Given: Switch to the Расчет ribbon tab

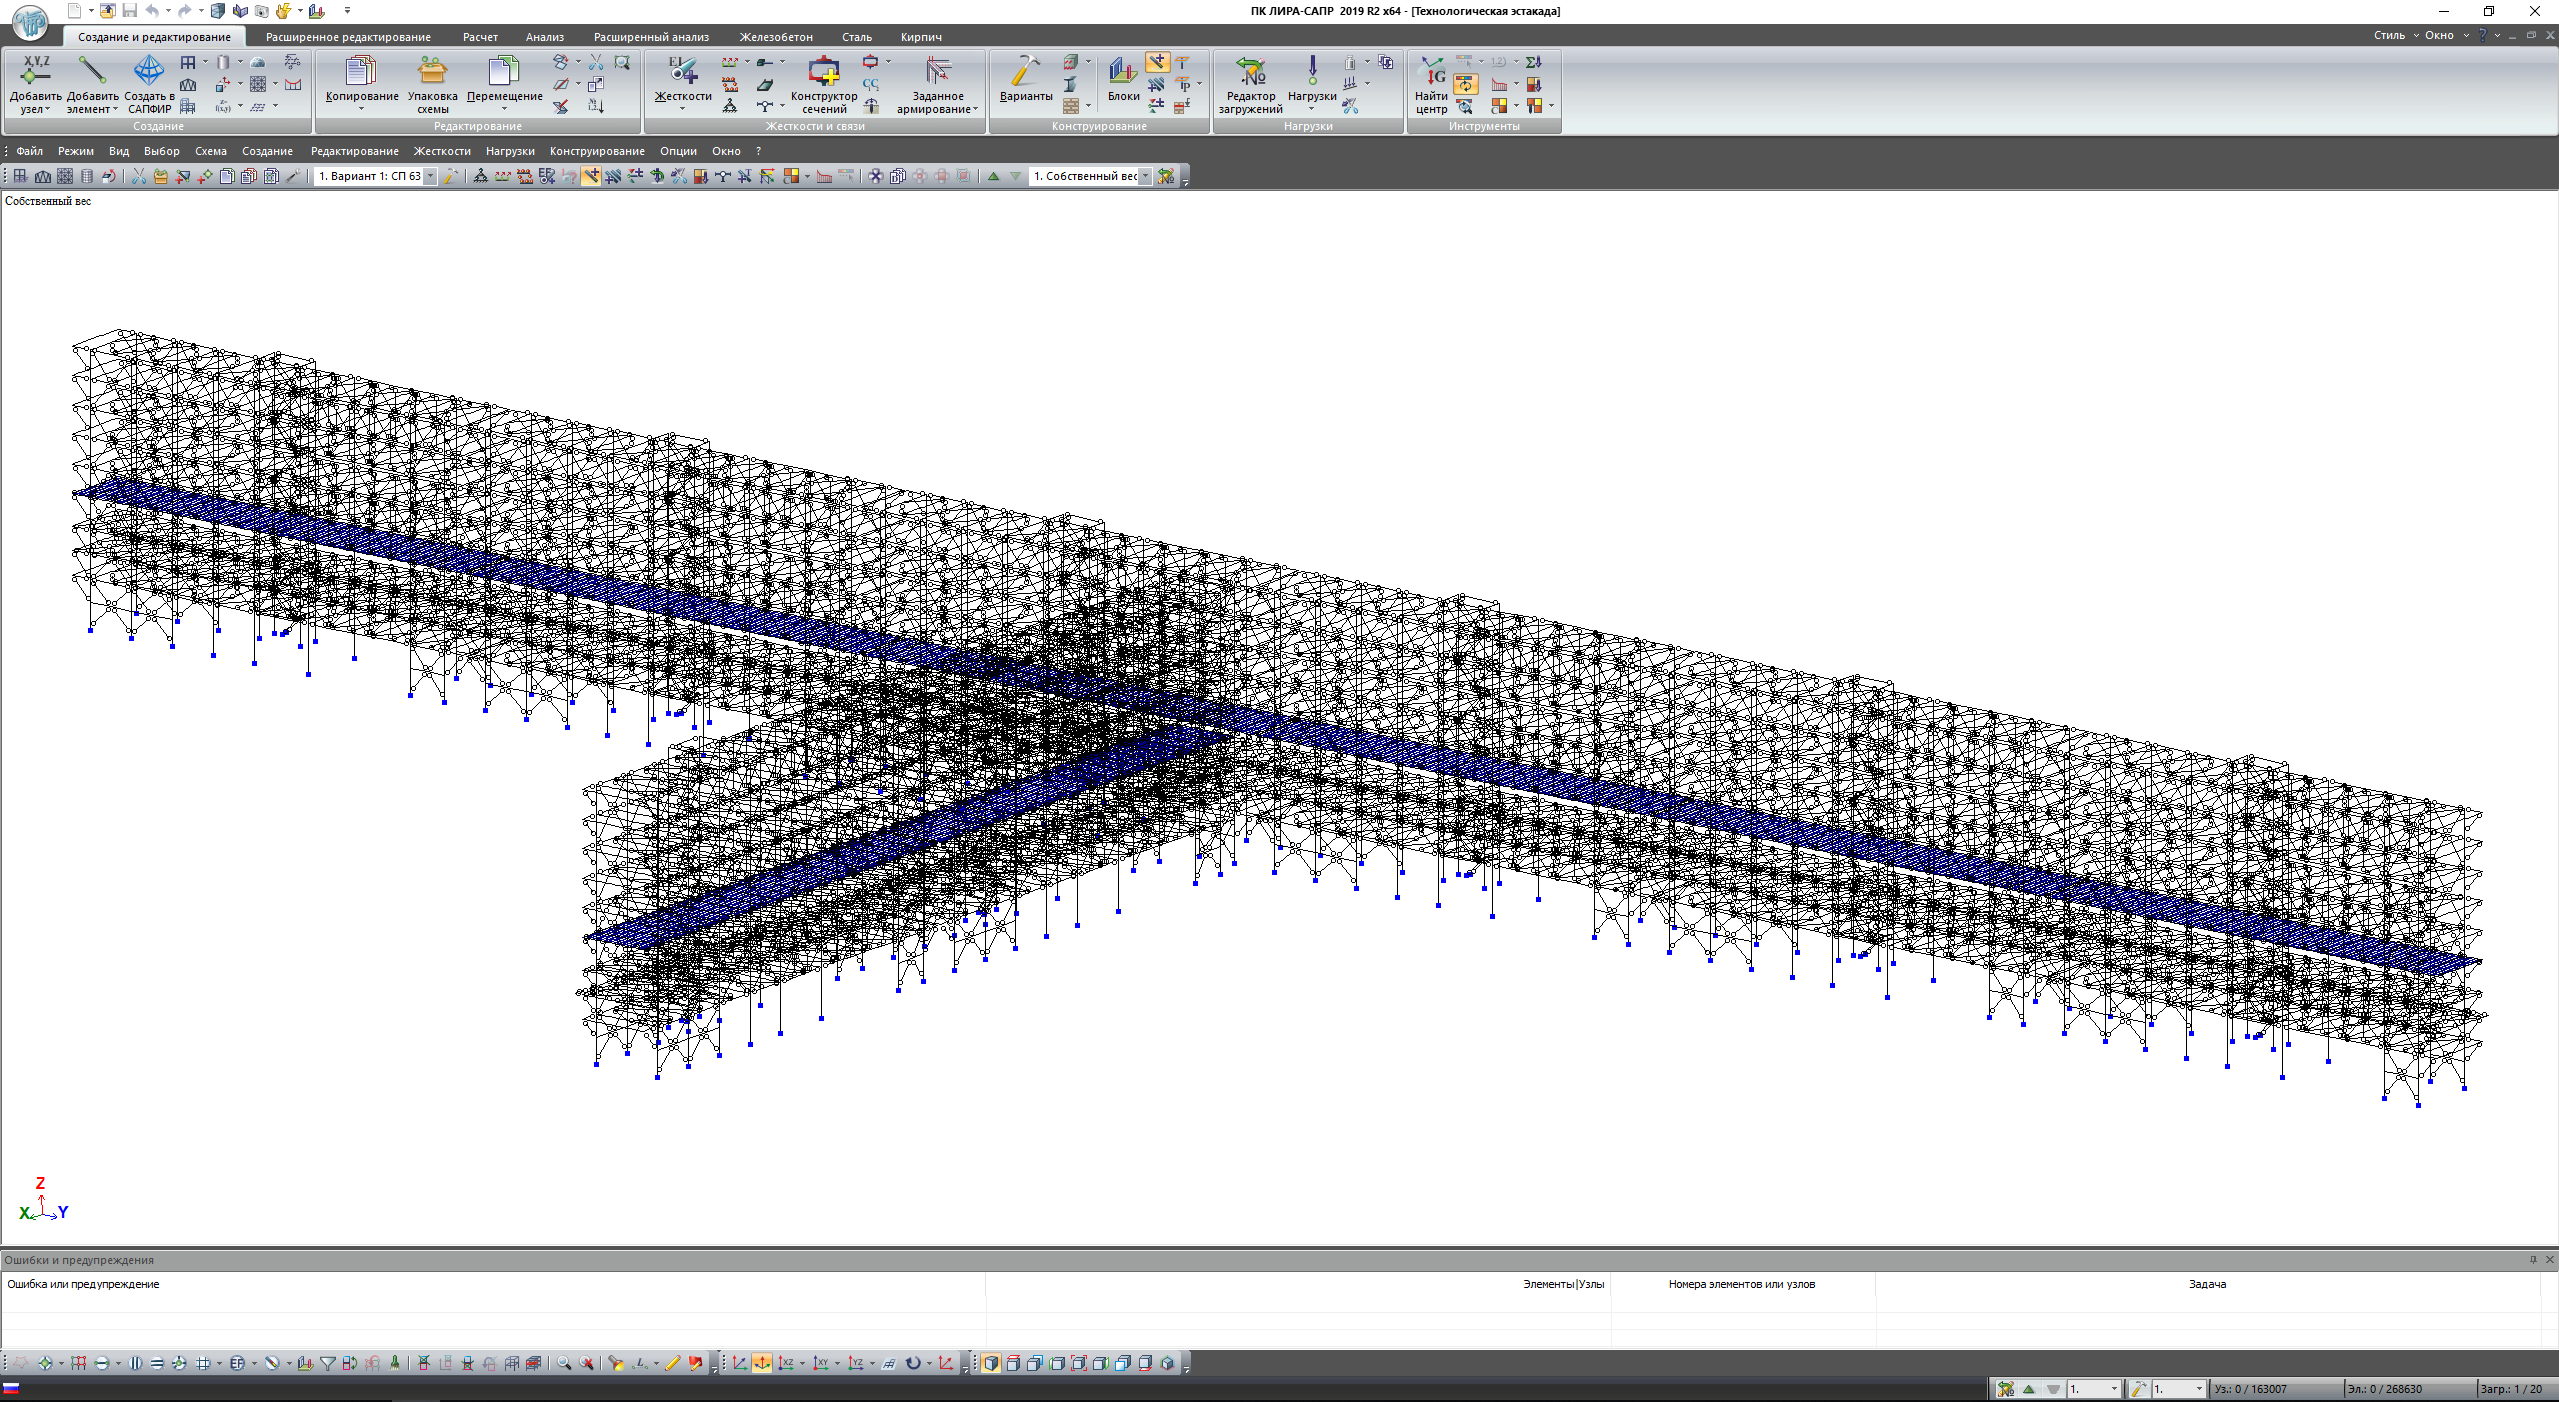Looking at the screenshot, I should [480, 37].
